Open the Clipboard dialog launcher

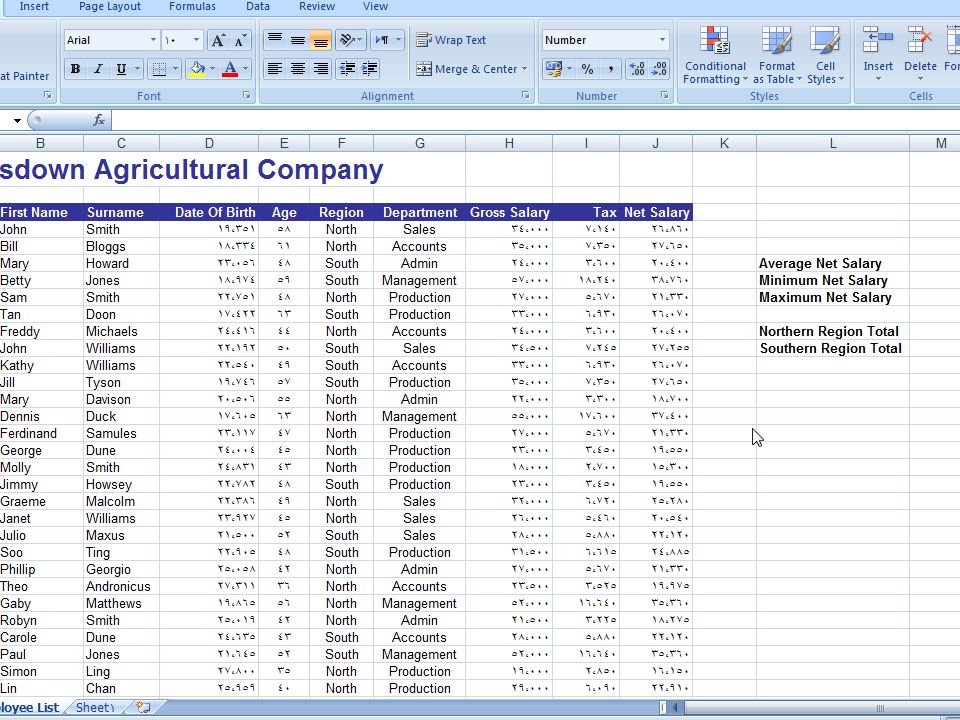(x=48, y=96)
